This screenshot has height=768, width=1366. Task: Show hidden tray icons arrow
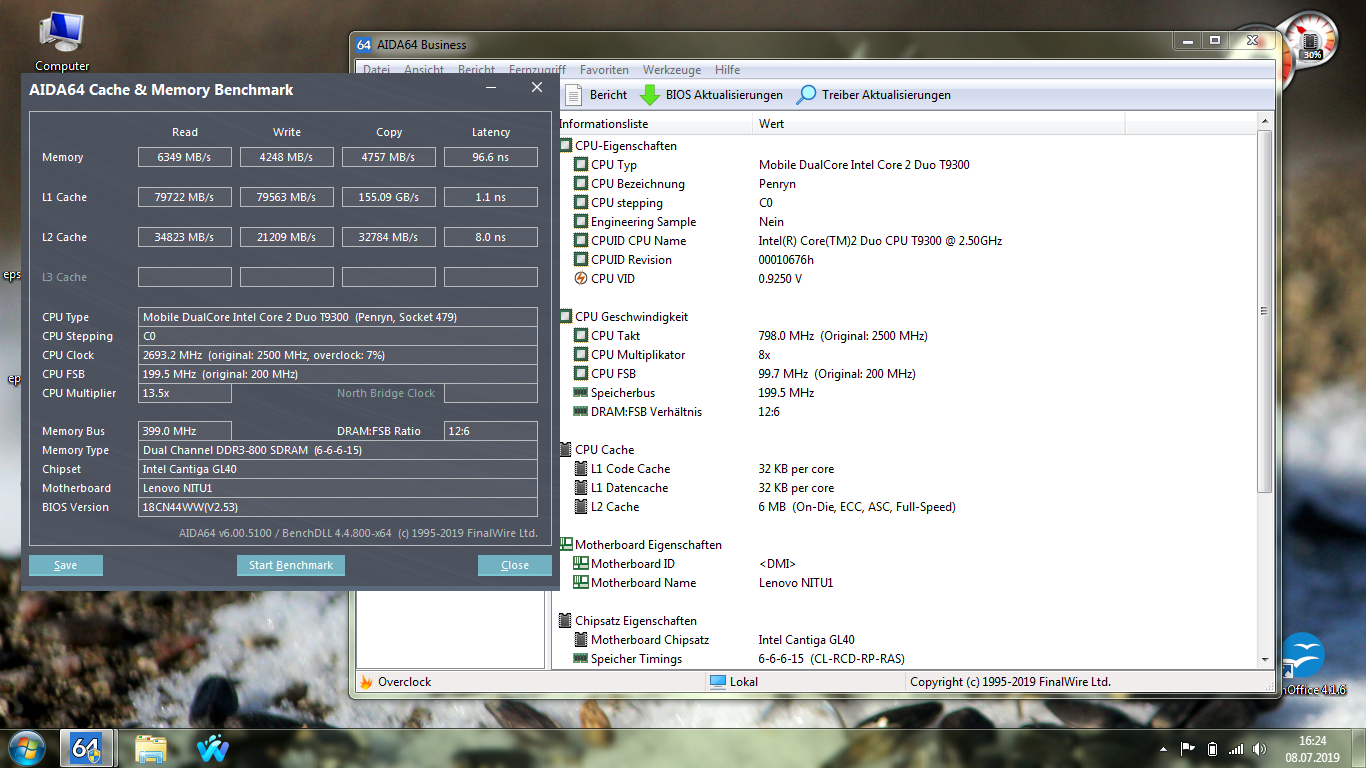(1163, 749)
